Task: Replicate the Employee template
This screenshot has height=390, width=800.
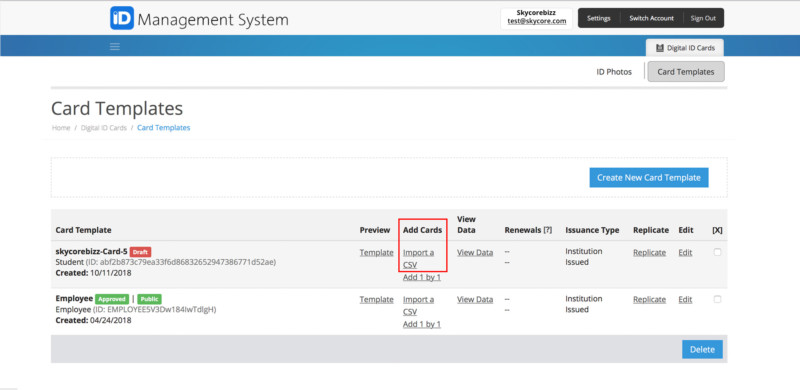Action: tap(649, 299)
